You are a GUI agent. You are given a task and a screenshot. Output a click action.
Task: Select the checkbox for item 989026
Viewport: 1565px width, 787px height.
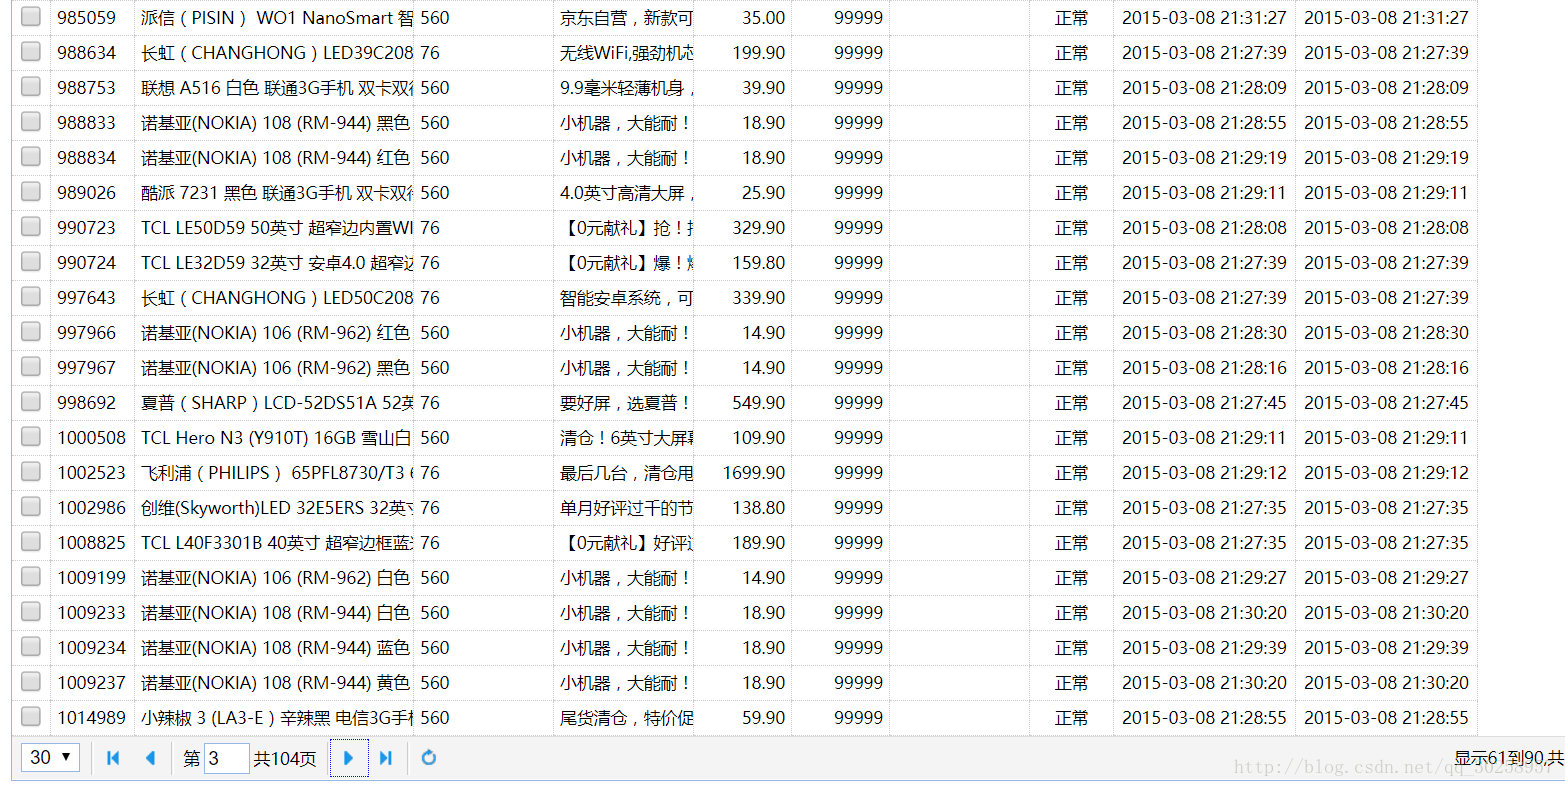point(31,192)
